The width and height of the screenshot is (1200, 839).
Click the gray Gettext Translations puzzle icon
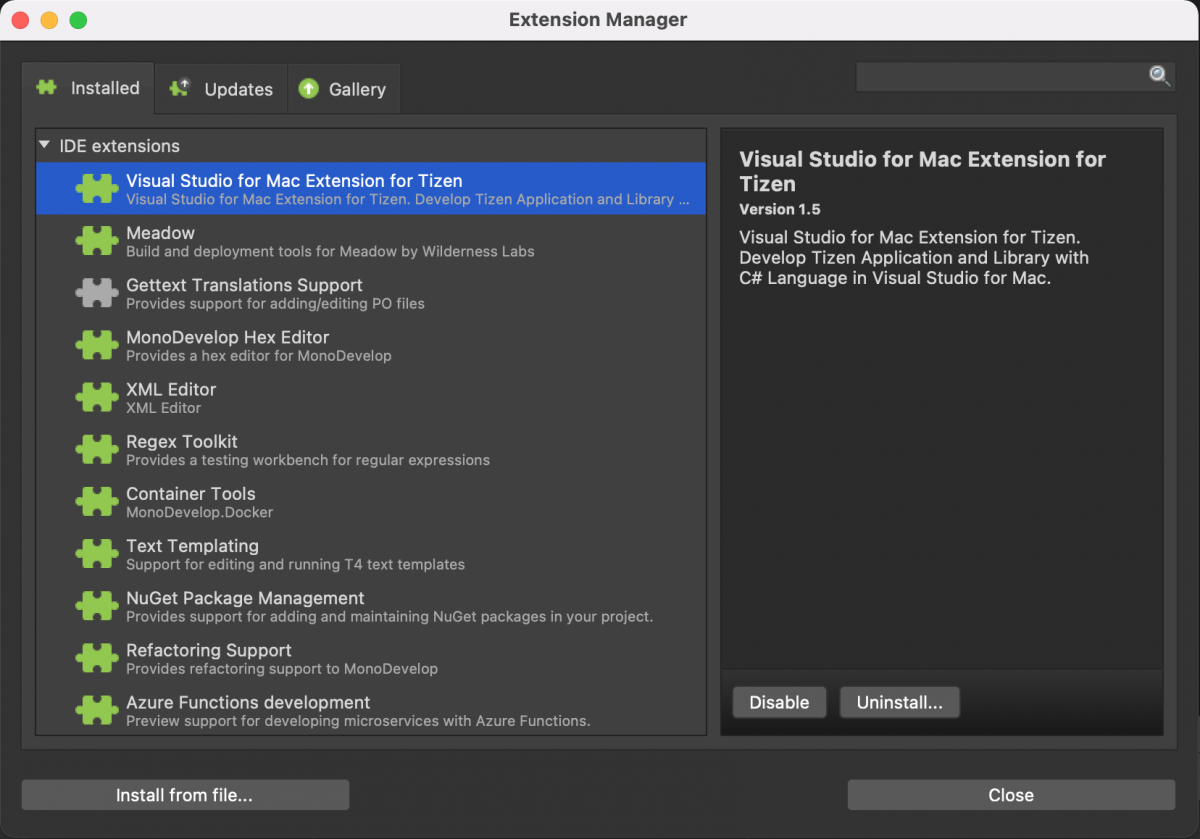pos(97,293)
